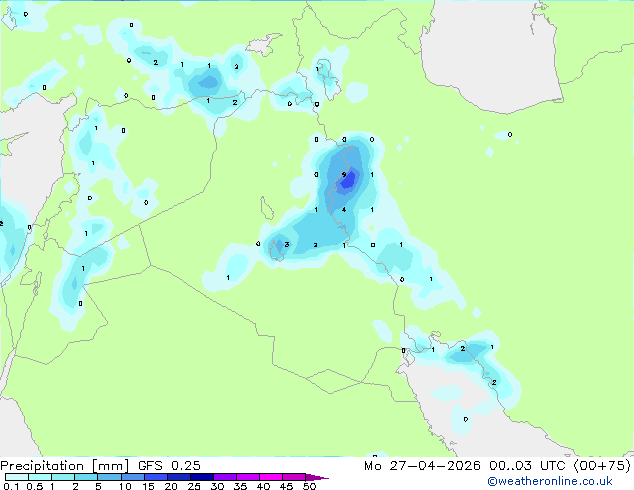Click the 30–35 mm purple legend swatch
Viewport: 634px width, 490px height.
224,477
